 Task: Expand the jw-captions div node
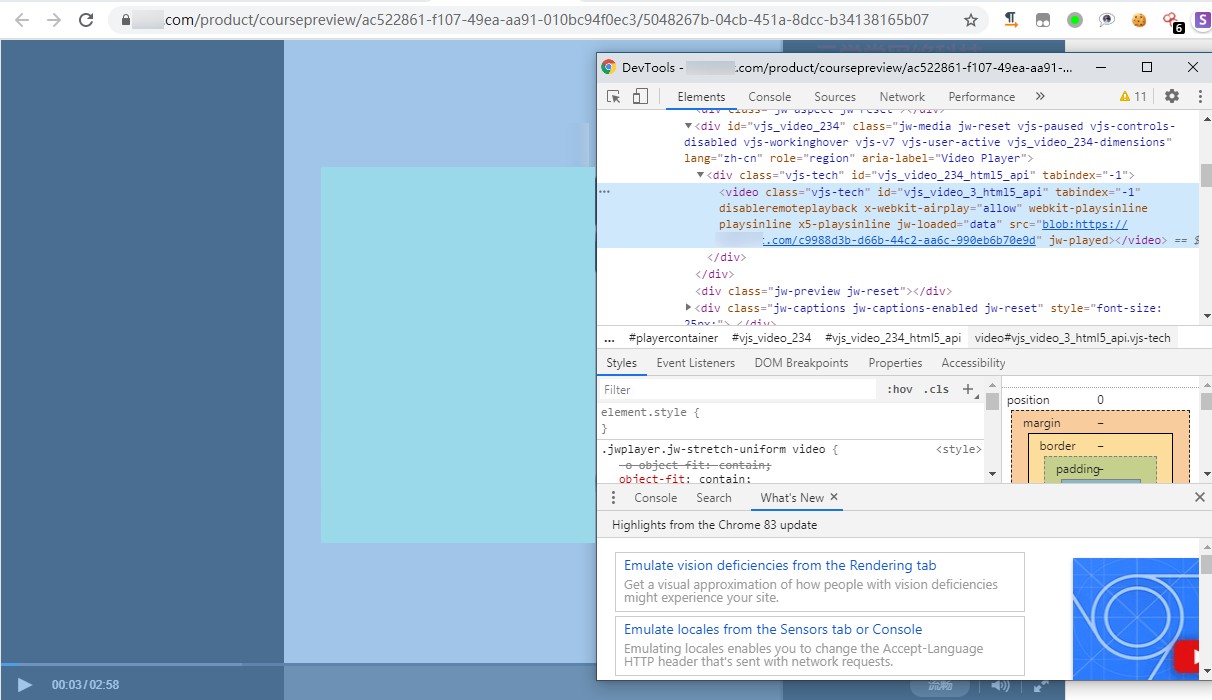pos(688,308)
